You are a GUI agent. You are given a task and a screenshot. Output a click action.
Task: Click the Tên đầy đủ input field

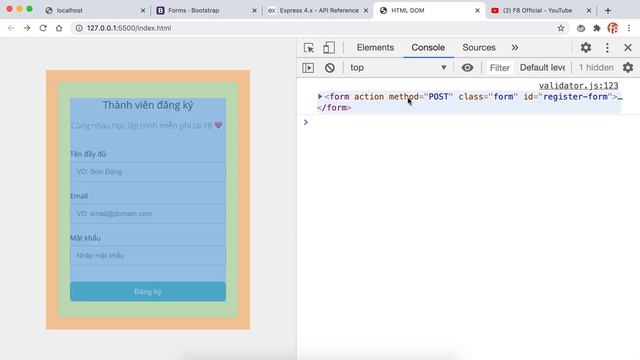pos(148,172)
